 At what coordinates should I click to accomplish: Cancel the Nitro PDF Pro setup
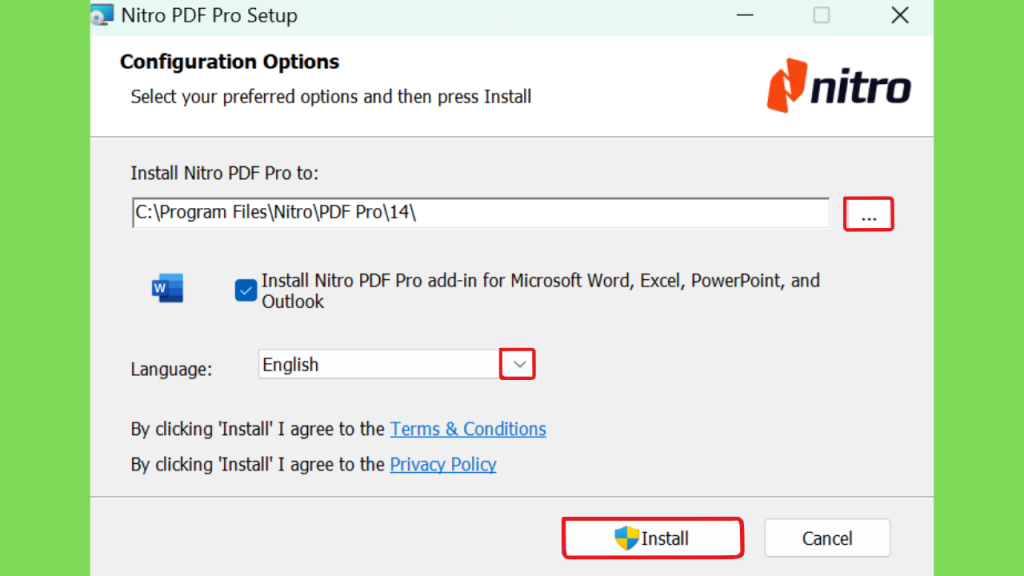(x=827, y=538)
